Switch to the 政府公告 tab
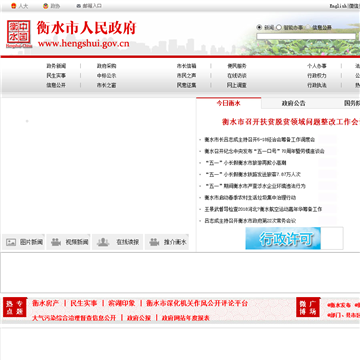Screen dimensions: 360x360 click(x=293, y=103)
